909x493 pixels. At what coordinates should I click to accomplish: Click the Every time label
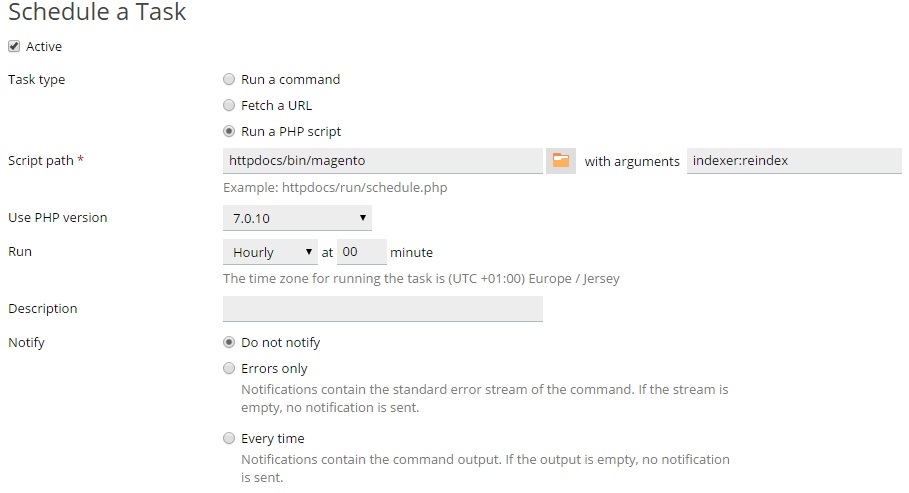tap(272, 438)
